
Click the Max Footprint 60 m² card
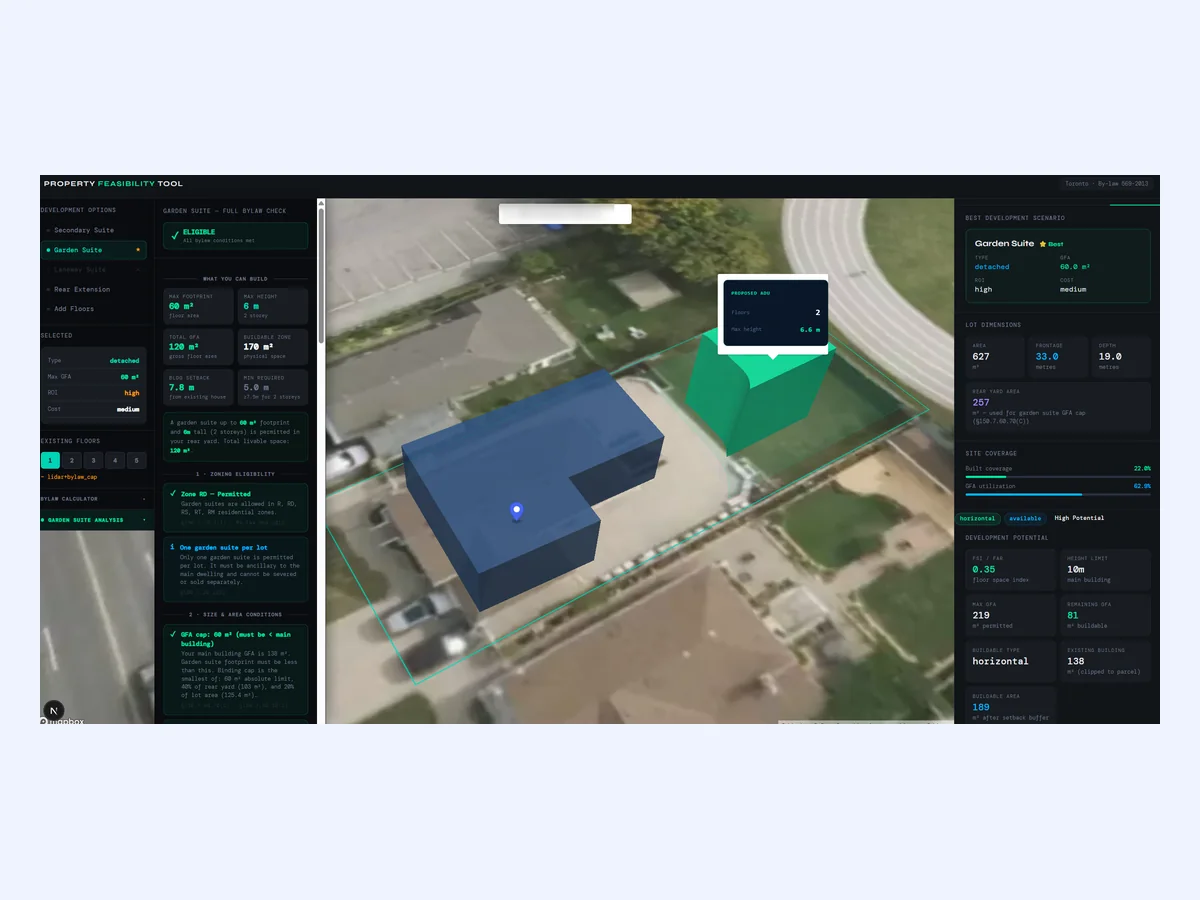pyautogui.click(x=199, y=306)
